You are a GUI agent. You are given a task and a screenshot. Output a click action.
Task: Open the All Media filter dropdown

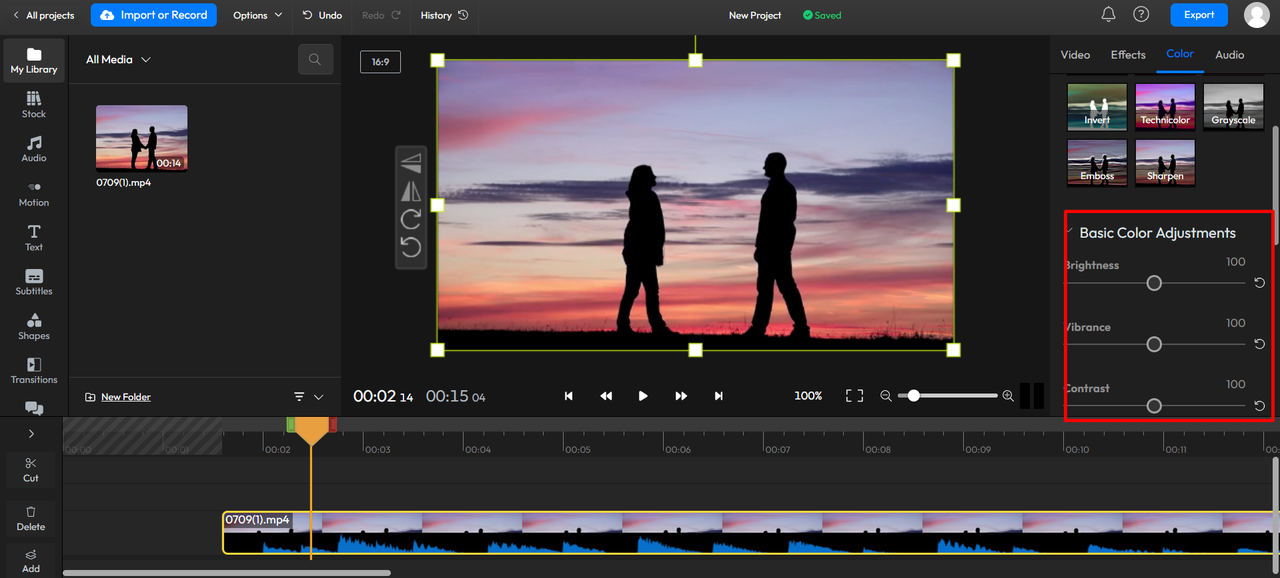(x=118, y=59)
